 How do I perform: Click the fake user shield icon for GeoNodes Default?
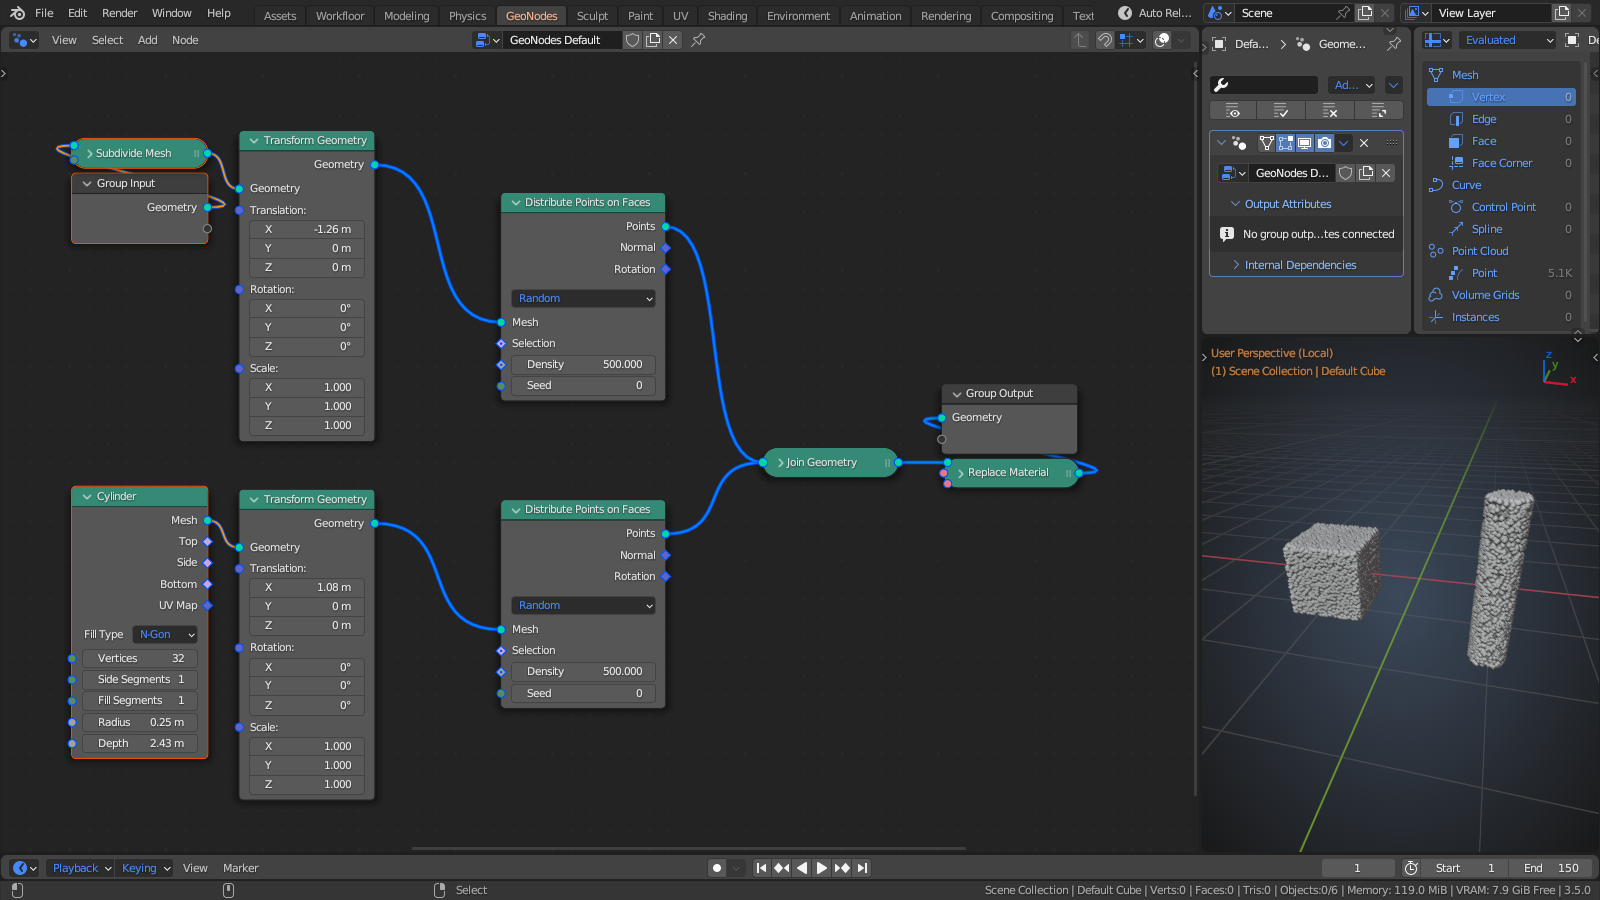pos(632,40)
